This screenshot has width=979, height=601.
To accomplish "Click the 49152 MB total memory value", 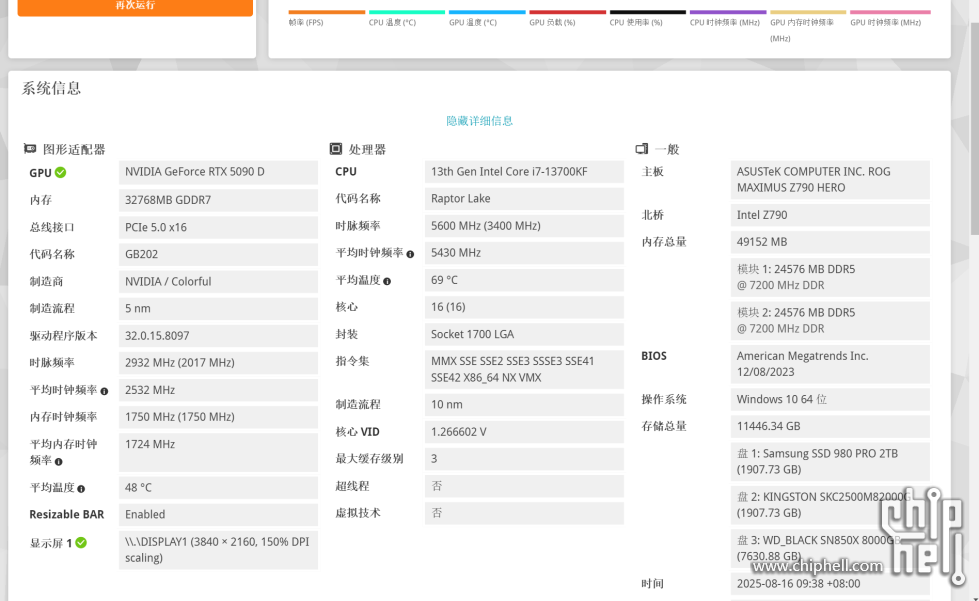I will point(830,242).
